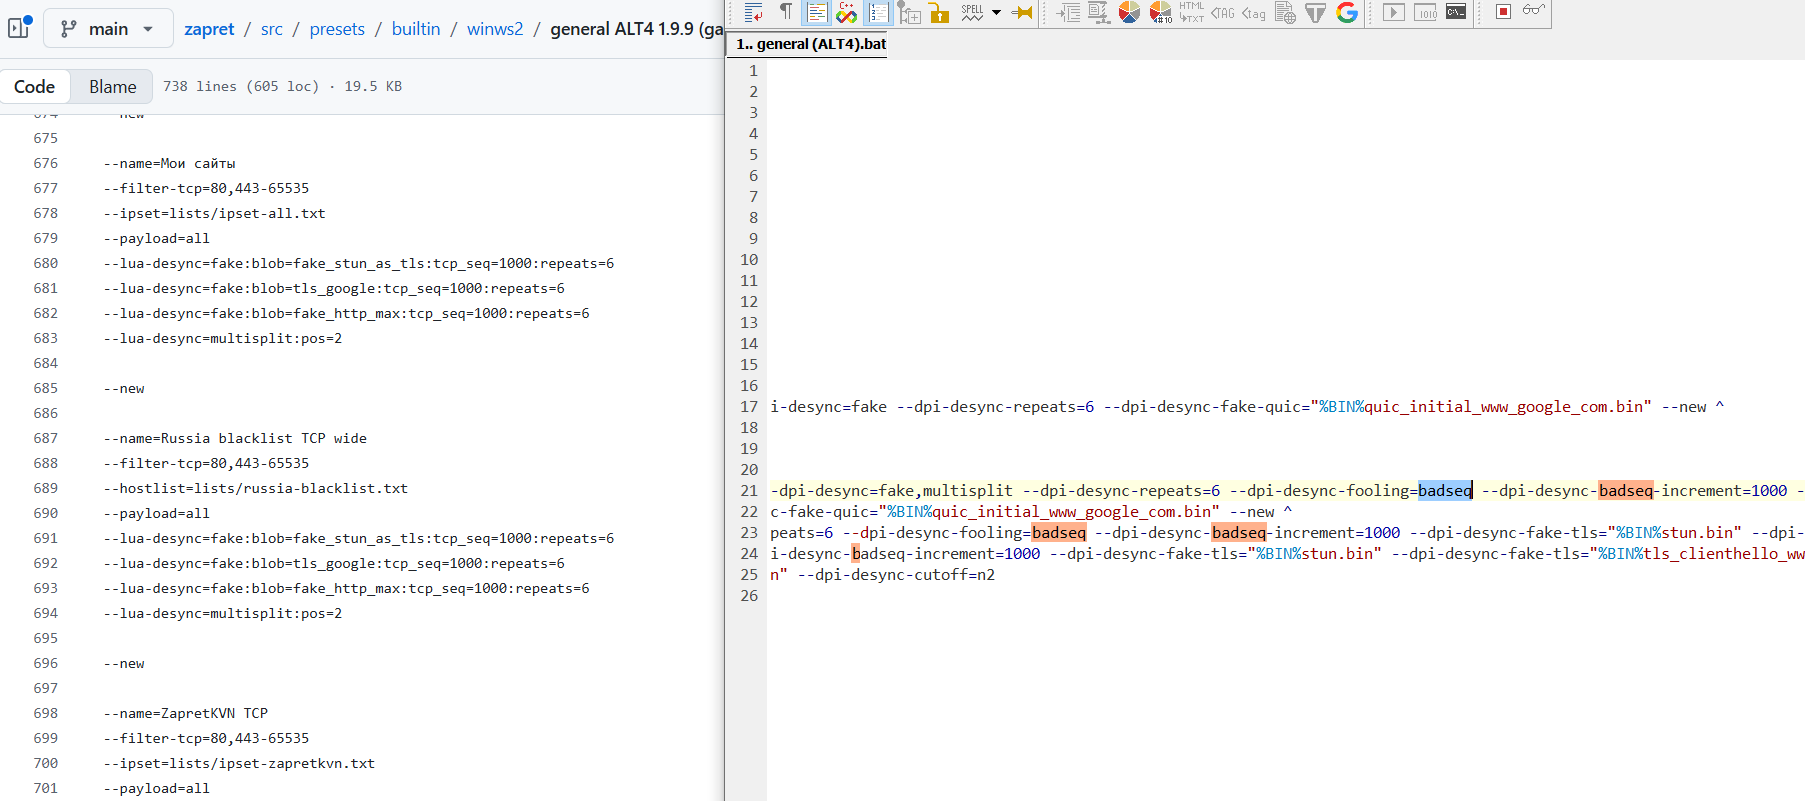Open the presets breadcrumb link

[x=337, y=29]
